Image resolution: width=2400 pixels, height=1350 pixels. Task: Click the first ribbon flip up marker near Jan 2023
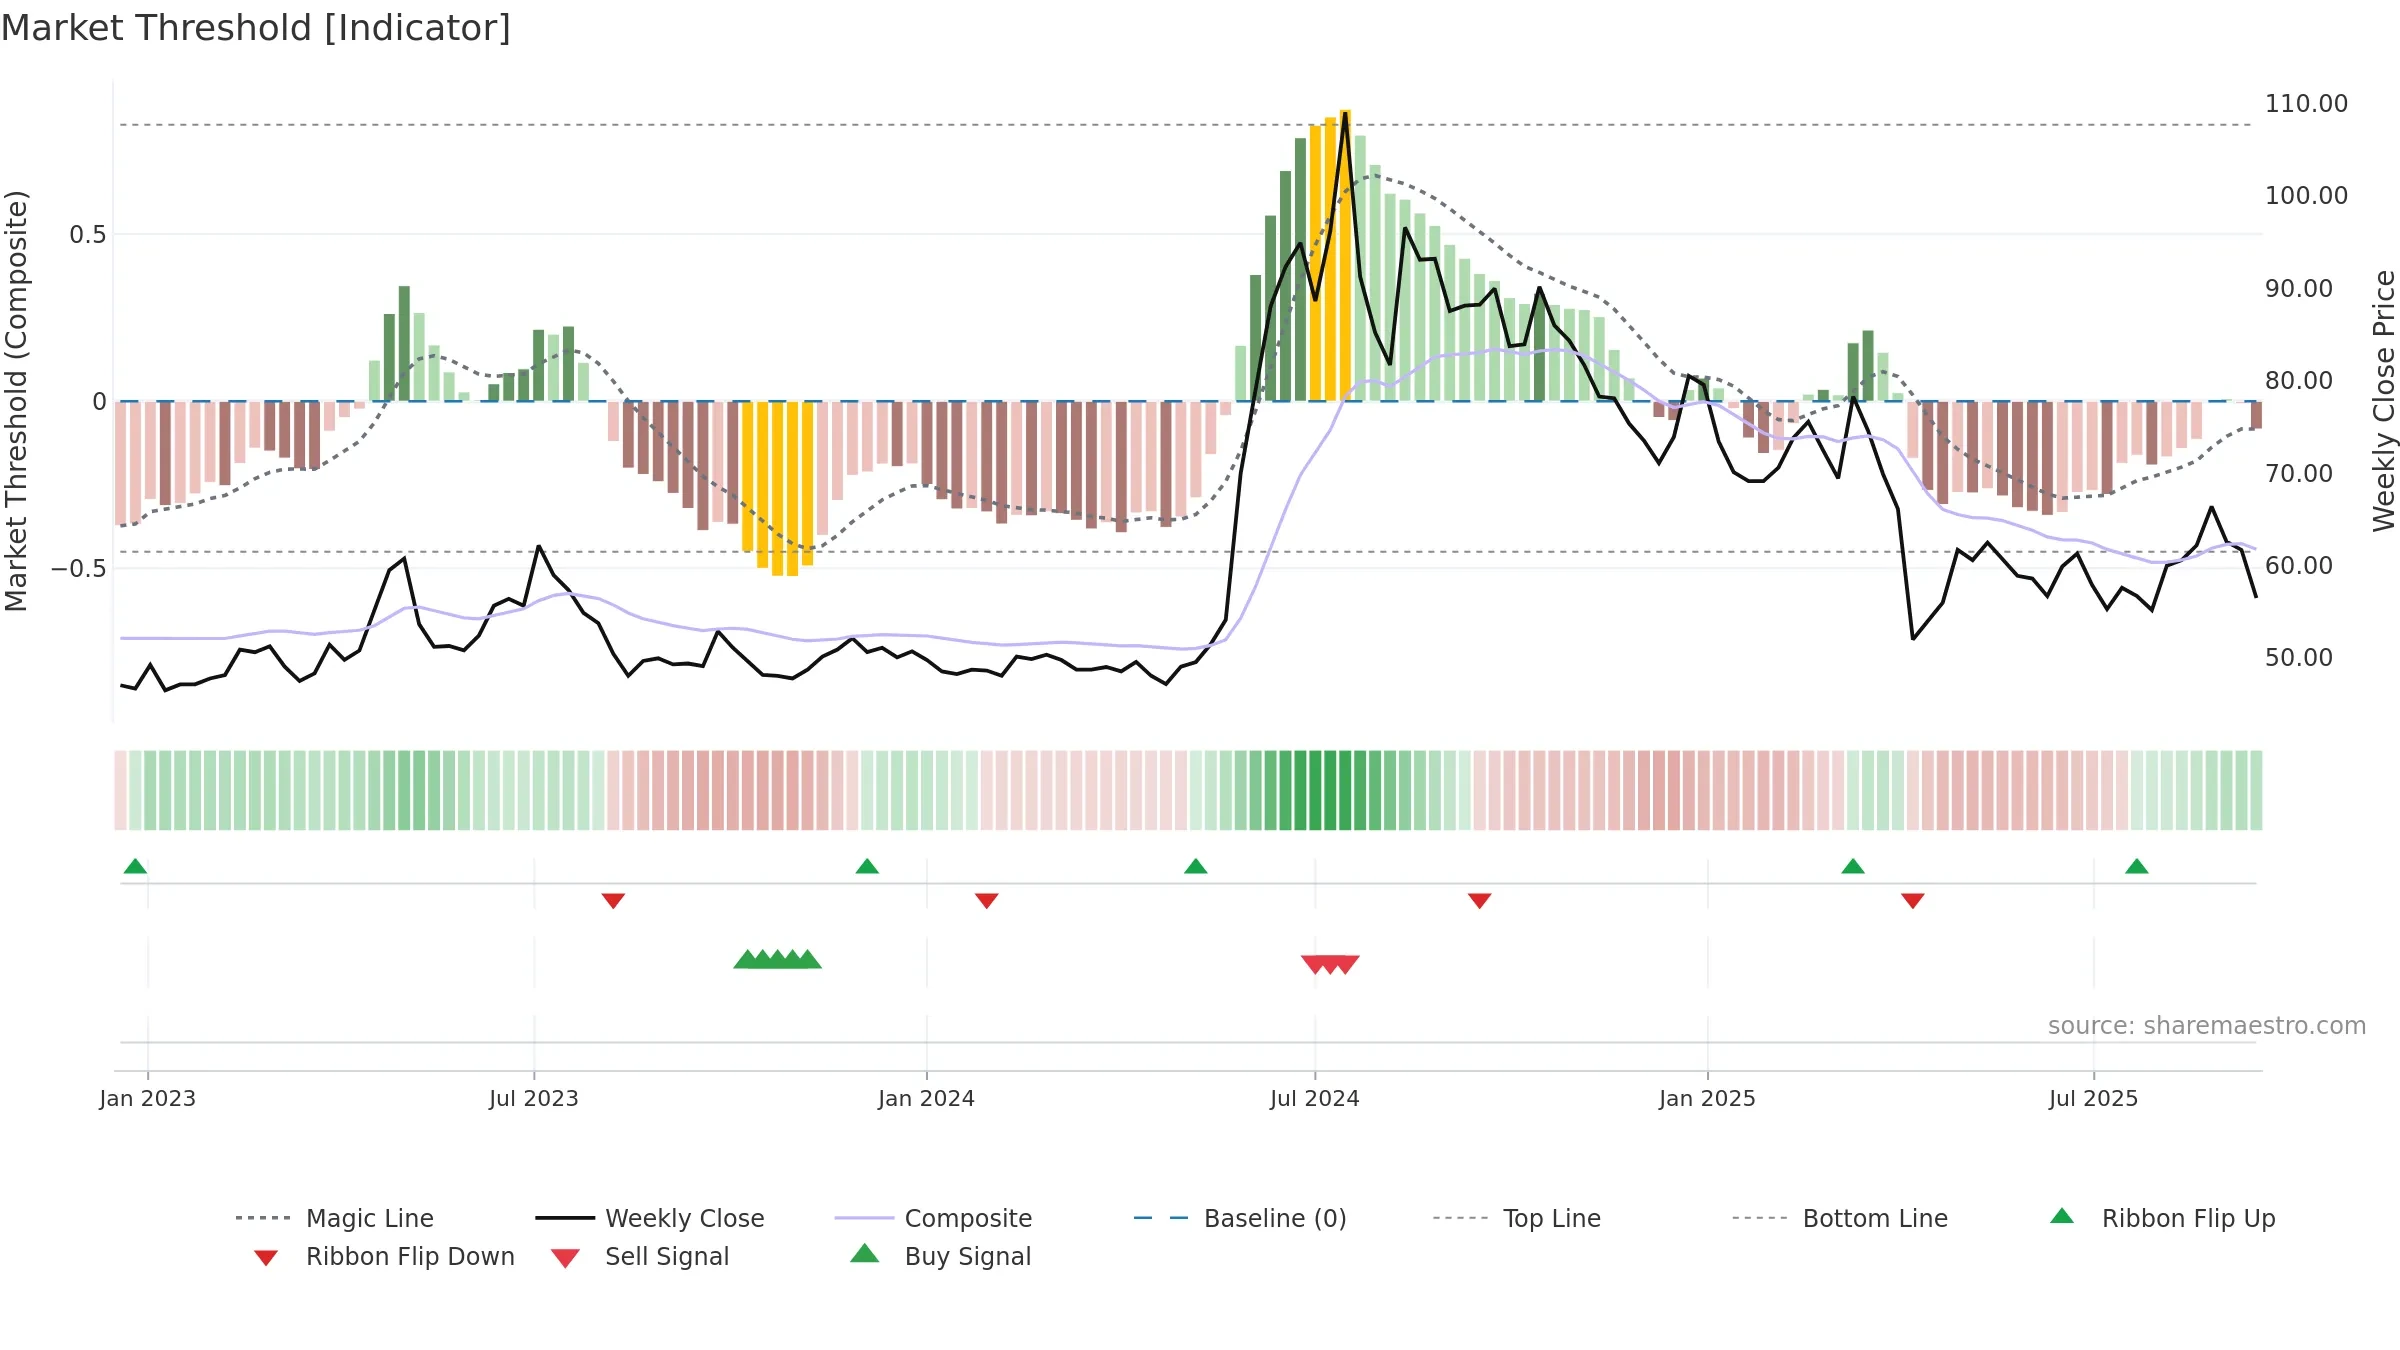[135, 866]
